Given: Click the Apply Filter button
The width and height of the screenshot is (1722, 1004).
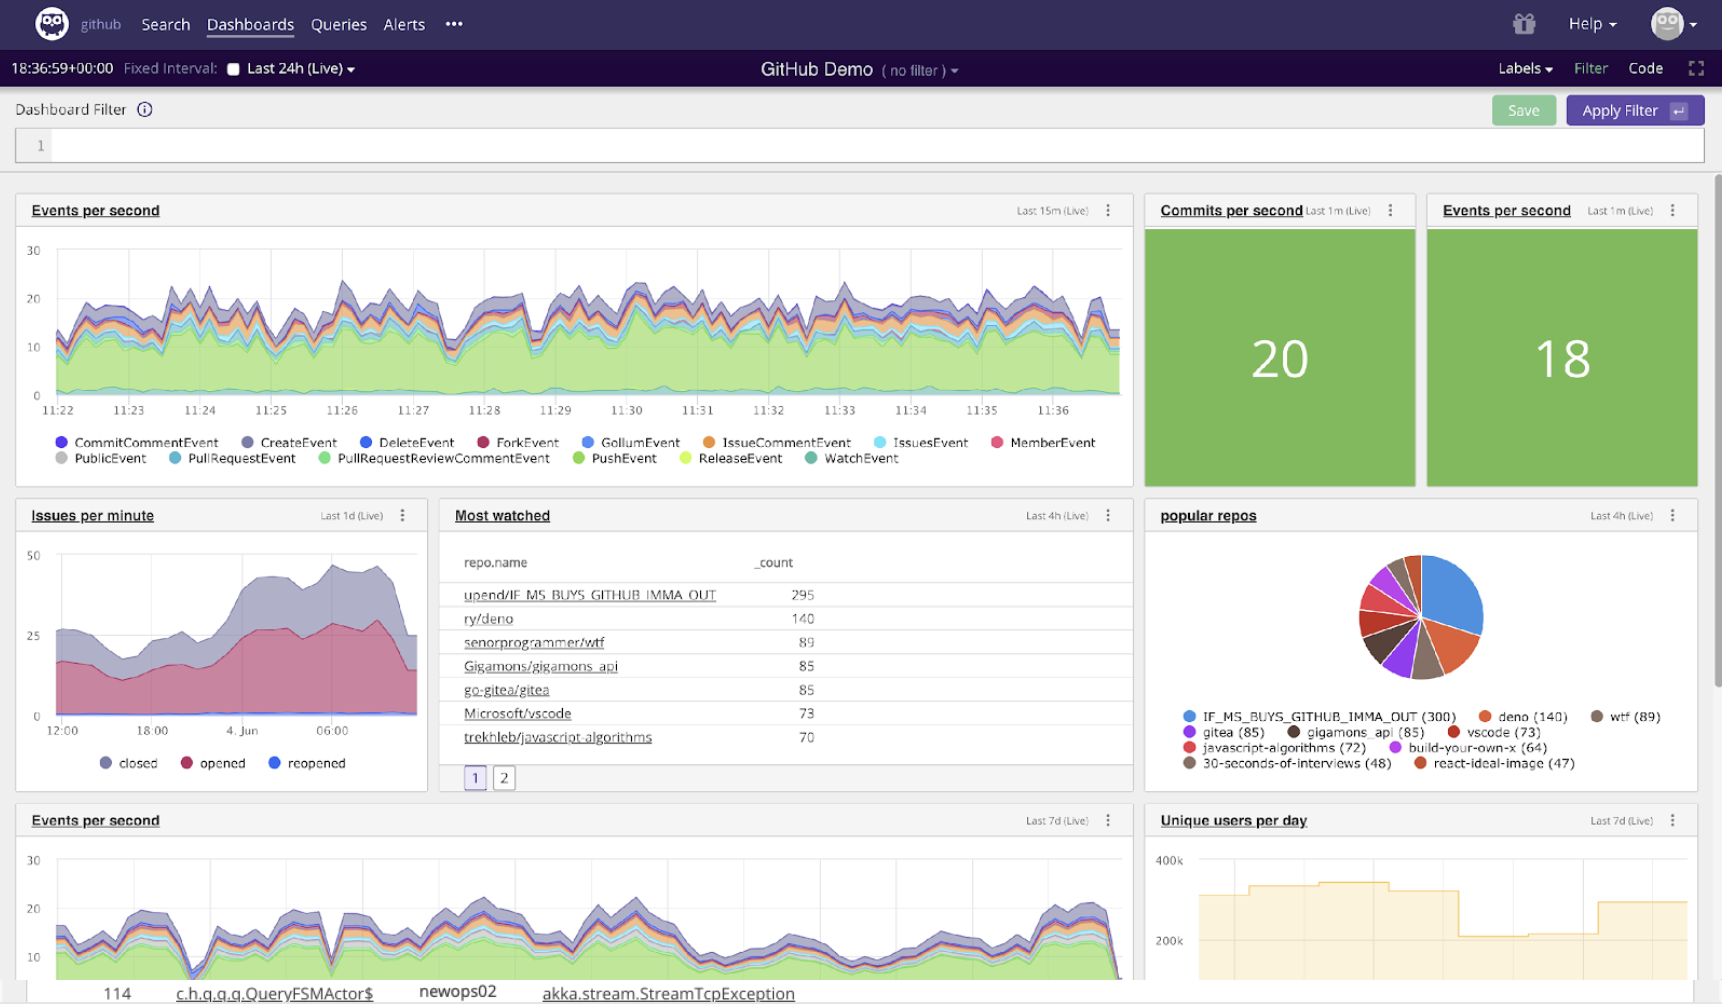Looking at the screenshot, I should 1635,110.
